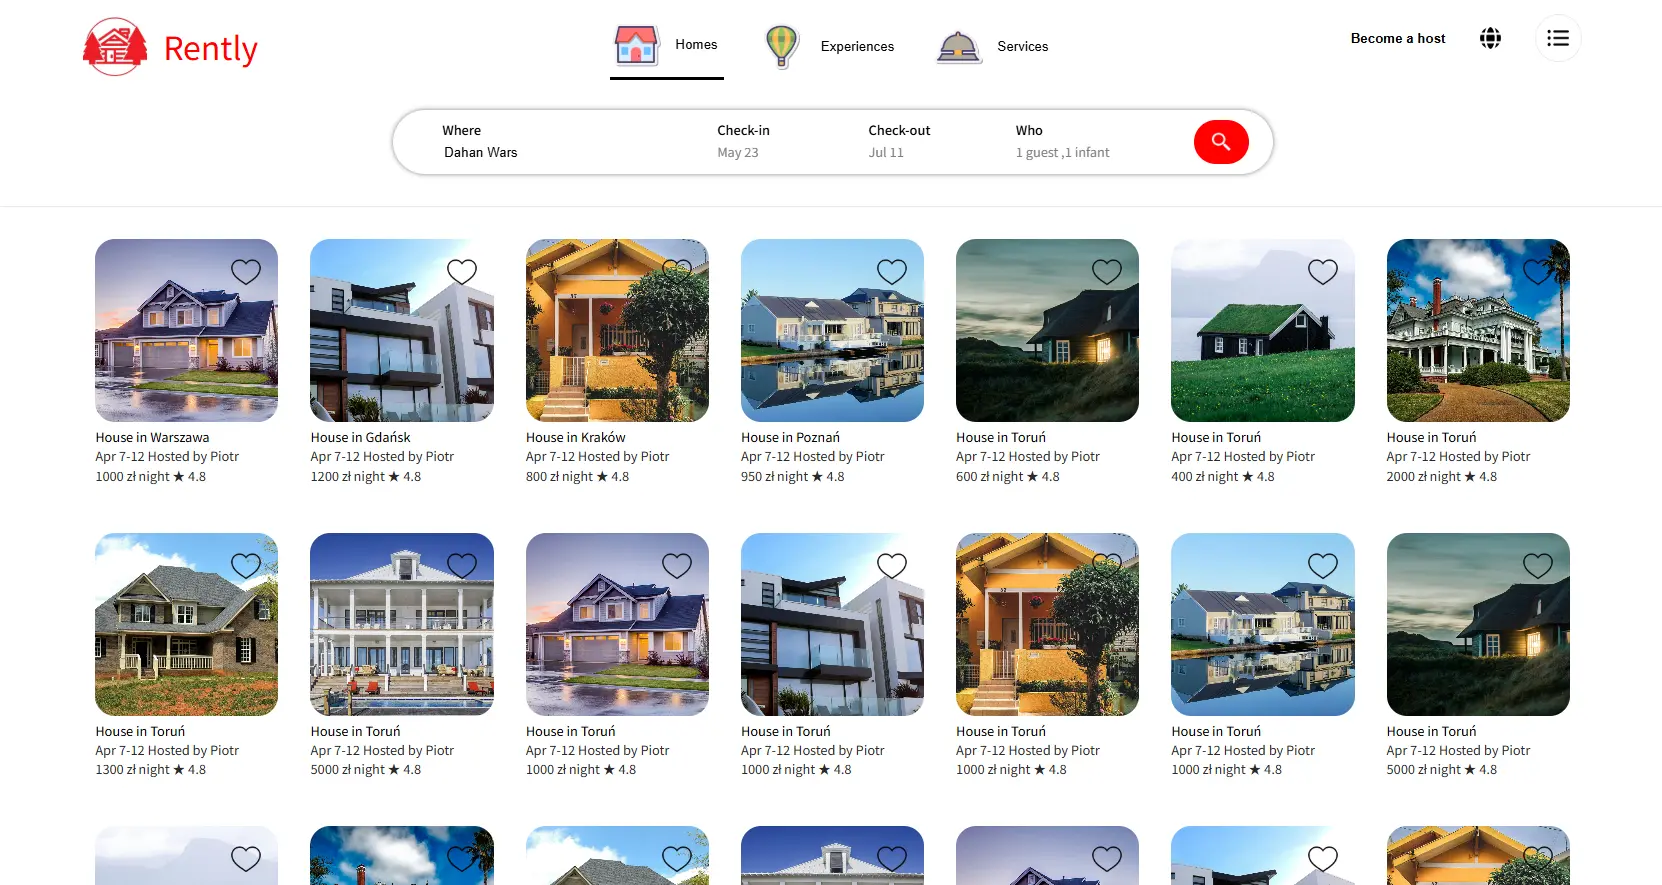
Task: Heart the 600 zł Toruń listing
Action: point(1107,272)
